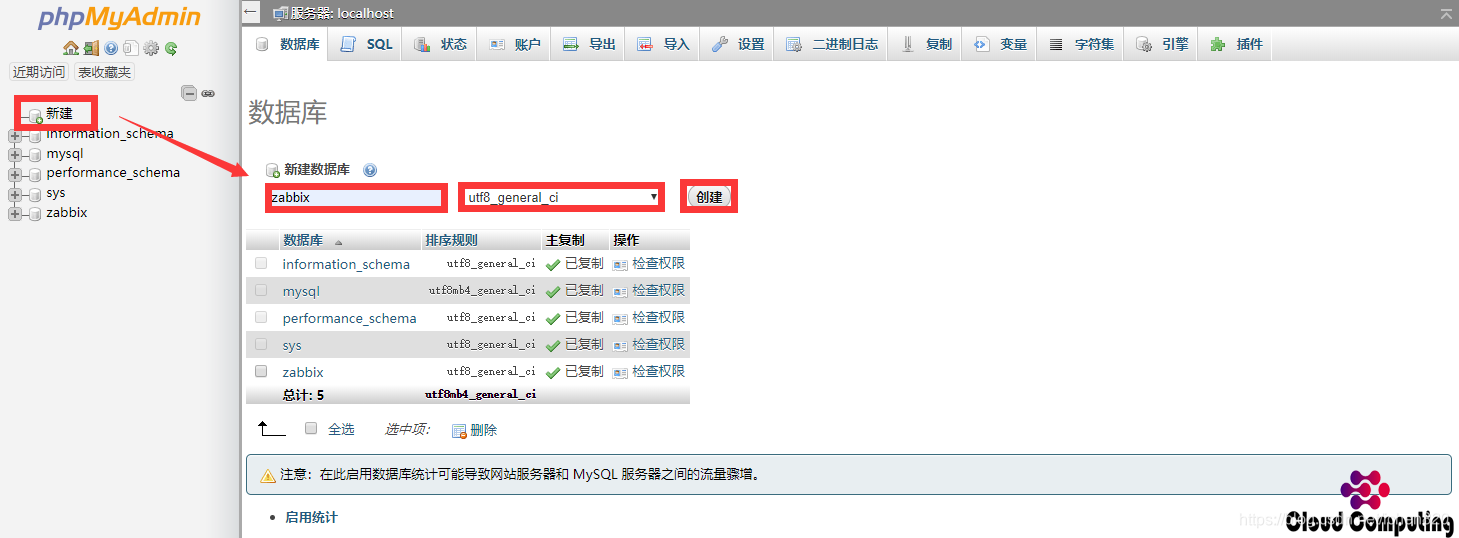
Task: Expand performance_schema node in tree
Action: point(14,174)
